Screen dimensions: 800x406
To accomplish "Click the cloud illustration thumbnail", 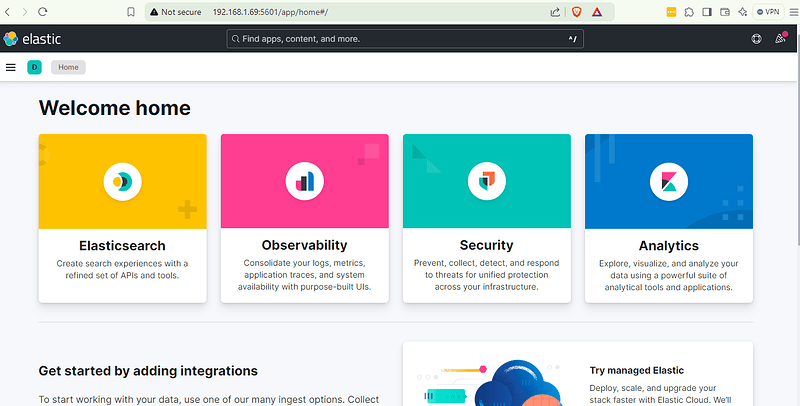I will coord(492,383).
